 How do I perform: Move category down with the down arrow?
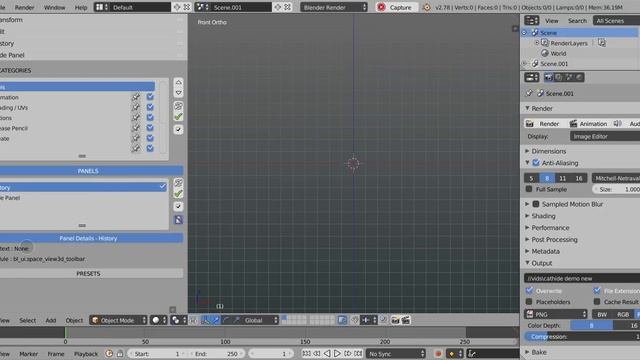tap(178, 93)
